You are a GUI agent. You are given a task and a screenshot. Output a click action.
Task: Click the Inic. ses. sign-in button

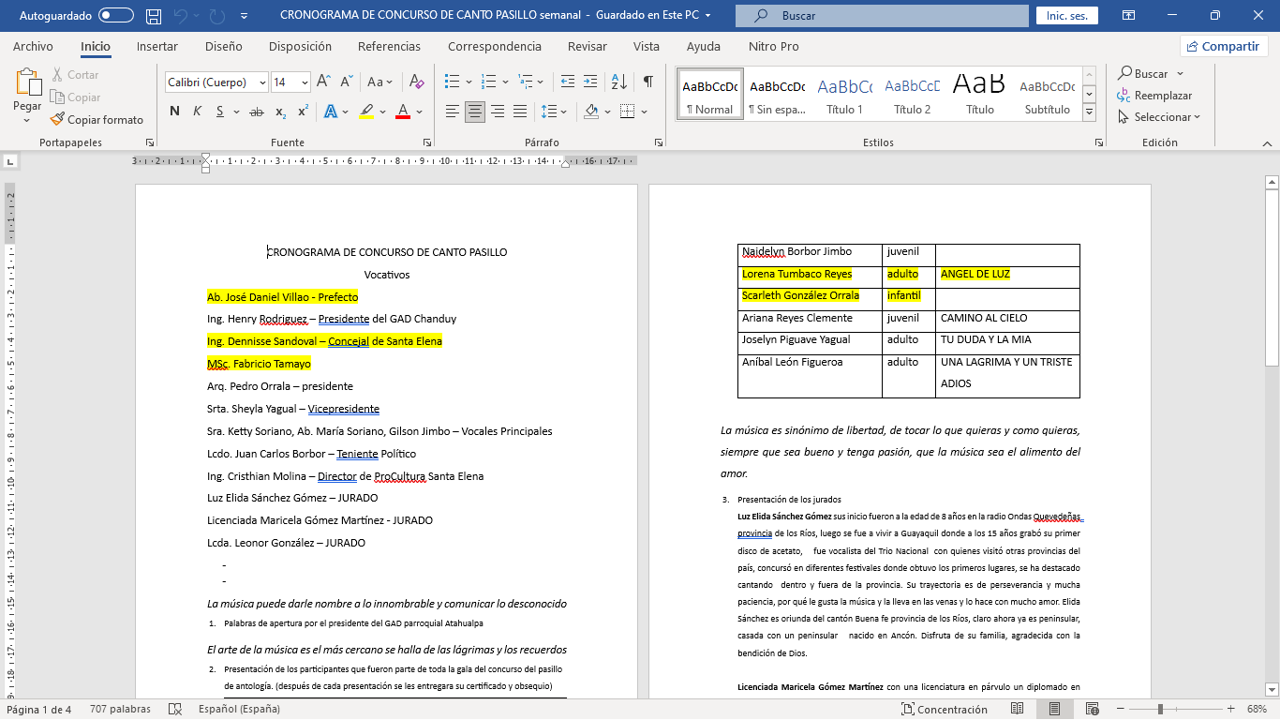click(x=1066, y=16)
